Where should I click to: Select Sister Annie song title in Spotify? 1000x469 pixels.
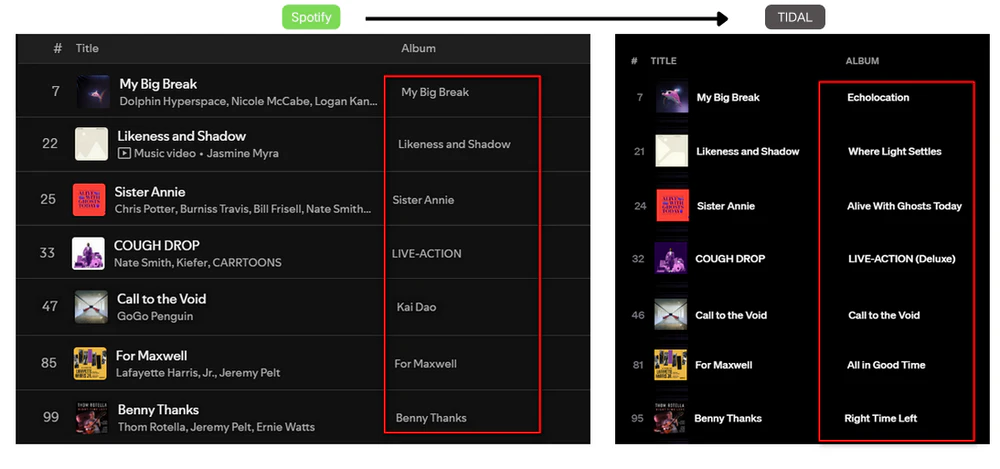click(150, 192)
